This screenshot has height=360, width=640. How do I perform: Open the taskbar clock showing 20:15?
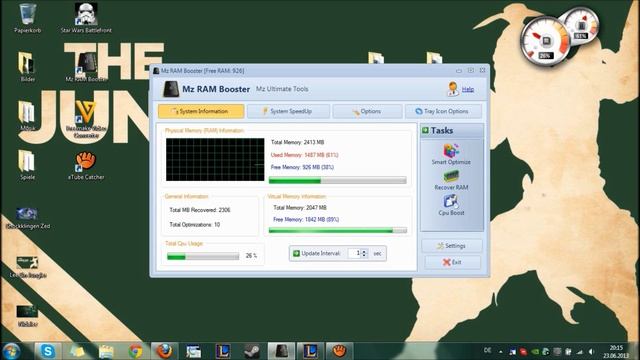pos(616,351)
